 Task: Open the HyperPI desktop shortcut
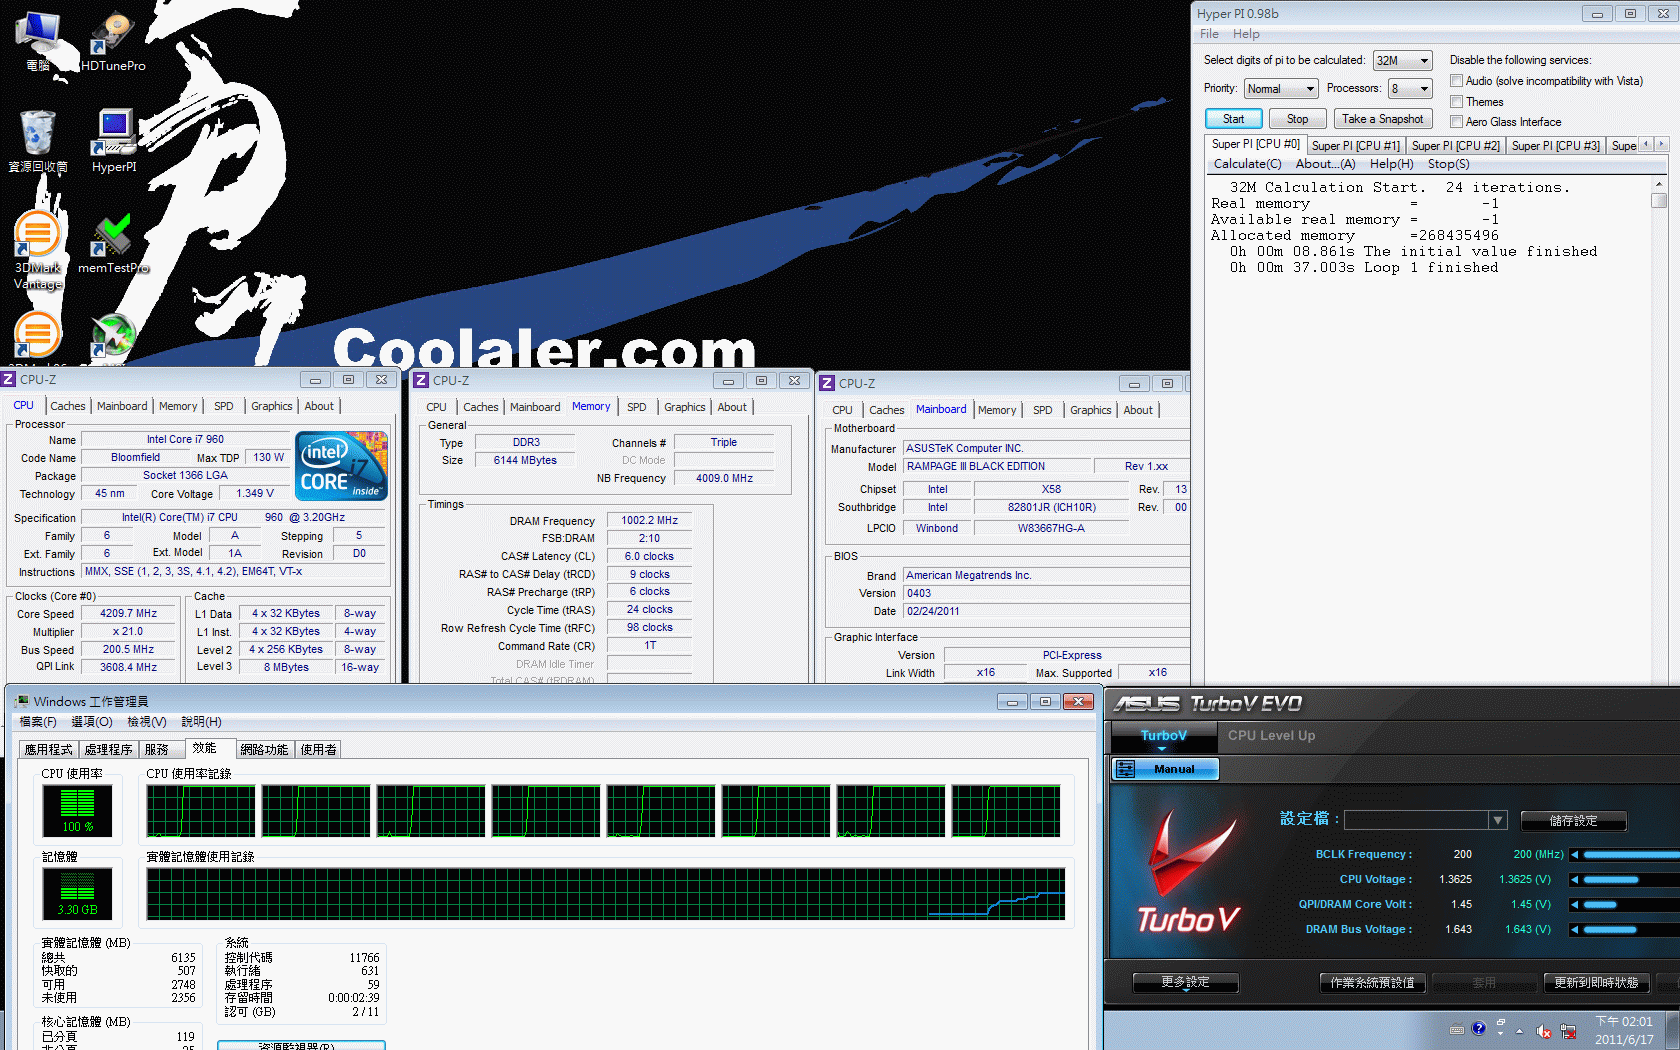pyautogui.click(x=114, y=140)
